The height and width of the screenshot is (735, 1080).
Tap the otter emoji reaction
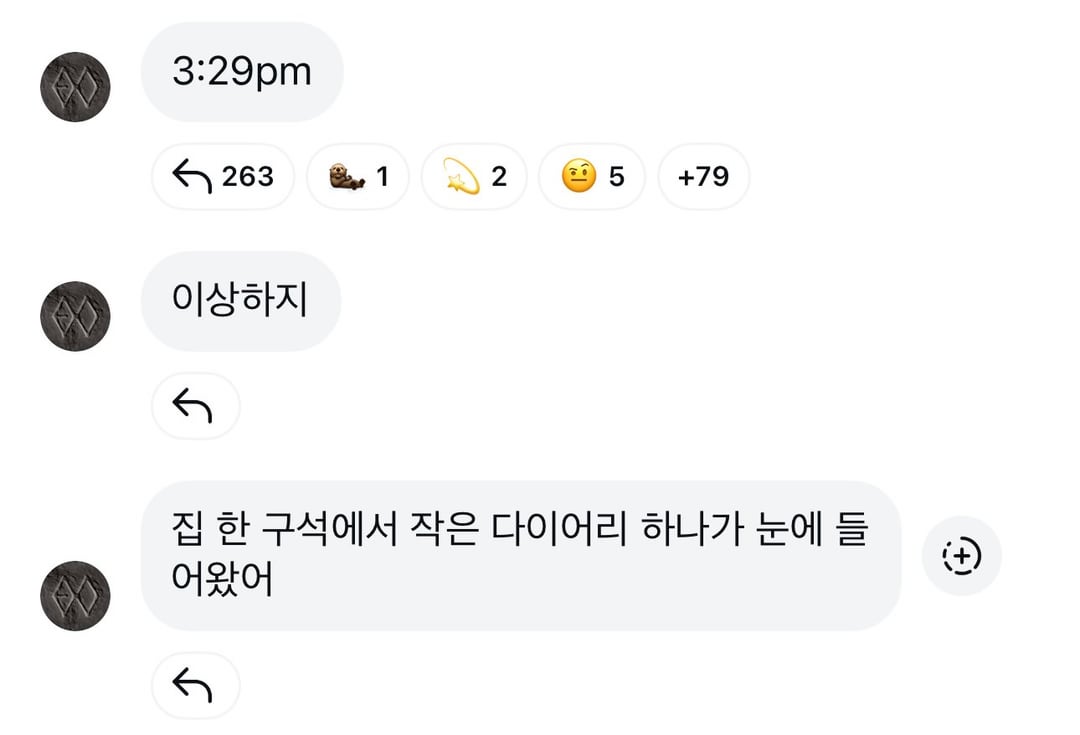coord(357,177)
